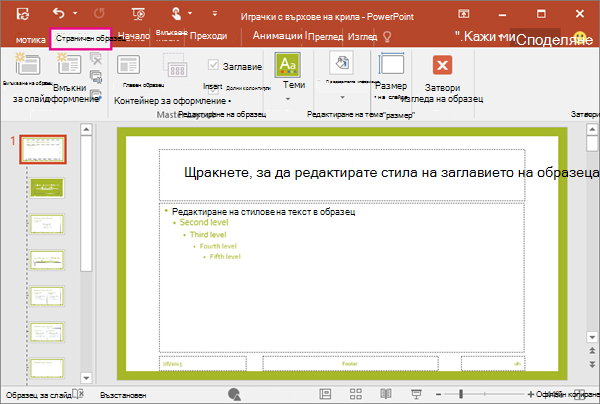The height and width of the screenshot is (404, 600).
Task: Click the slide number placeholder
Action: tap(493, 363)
